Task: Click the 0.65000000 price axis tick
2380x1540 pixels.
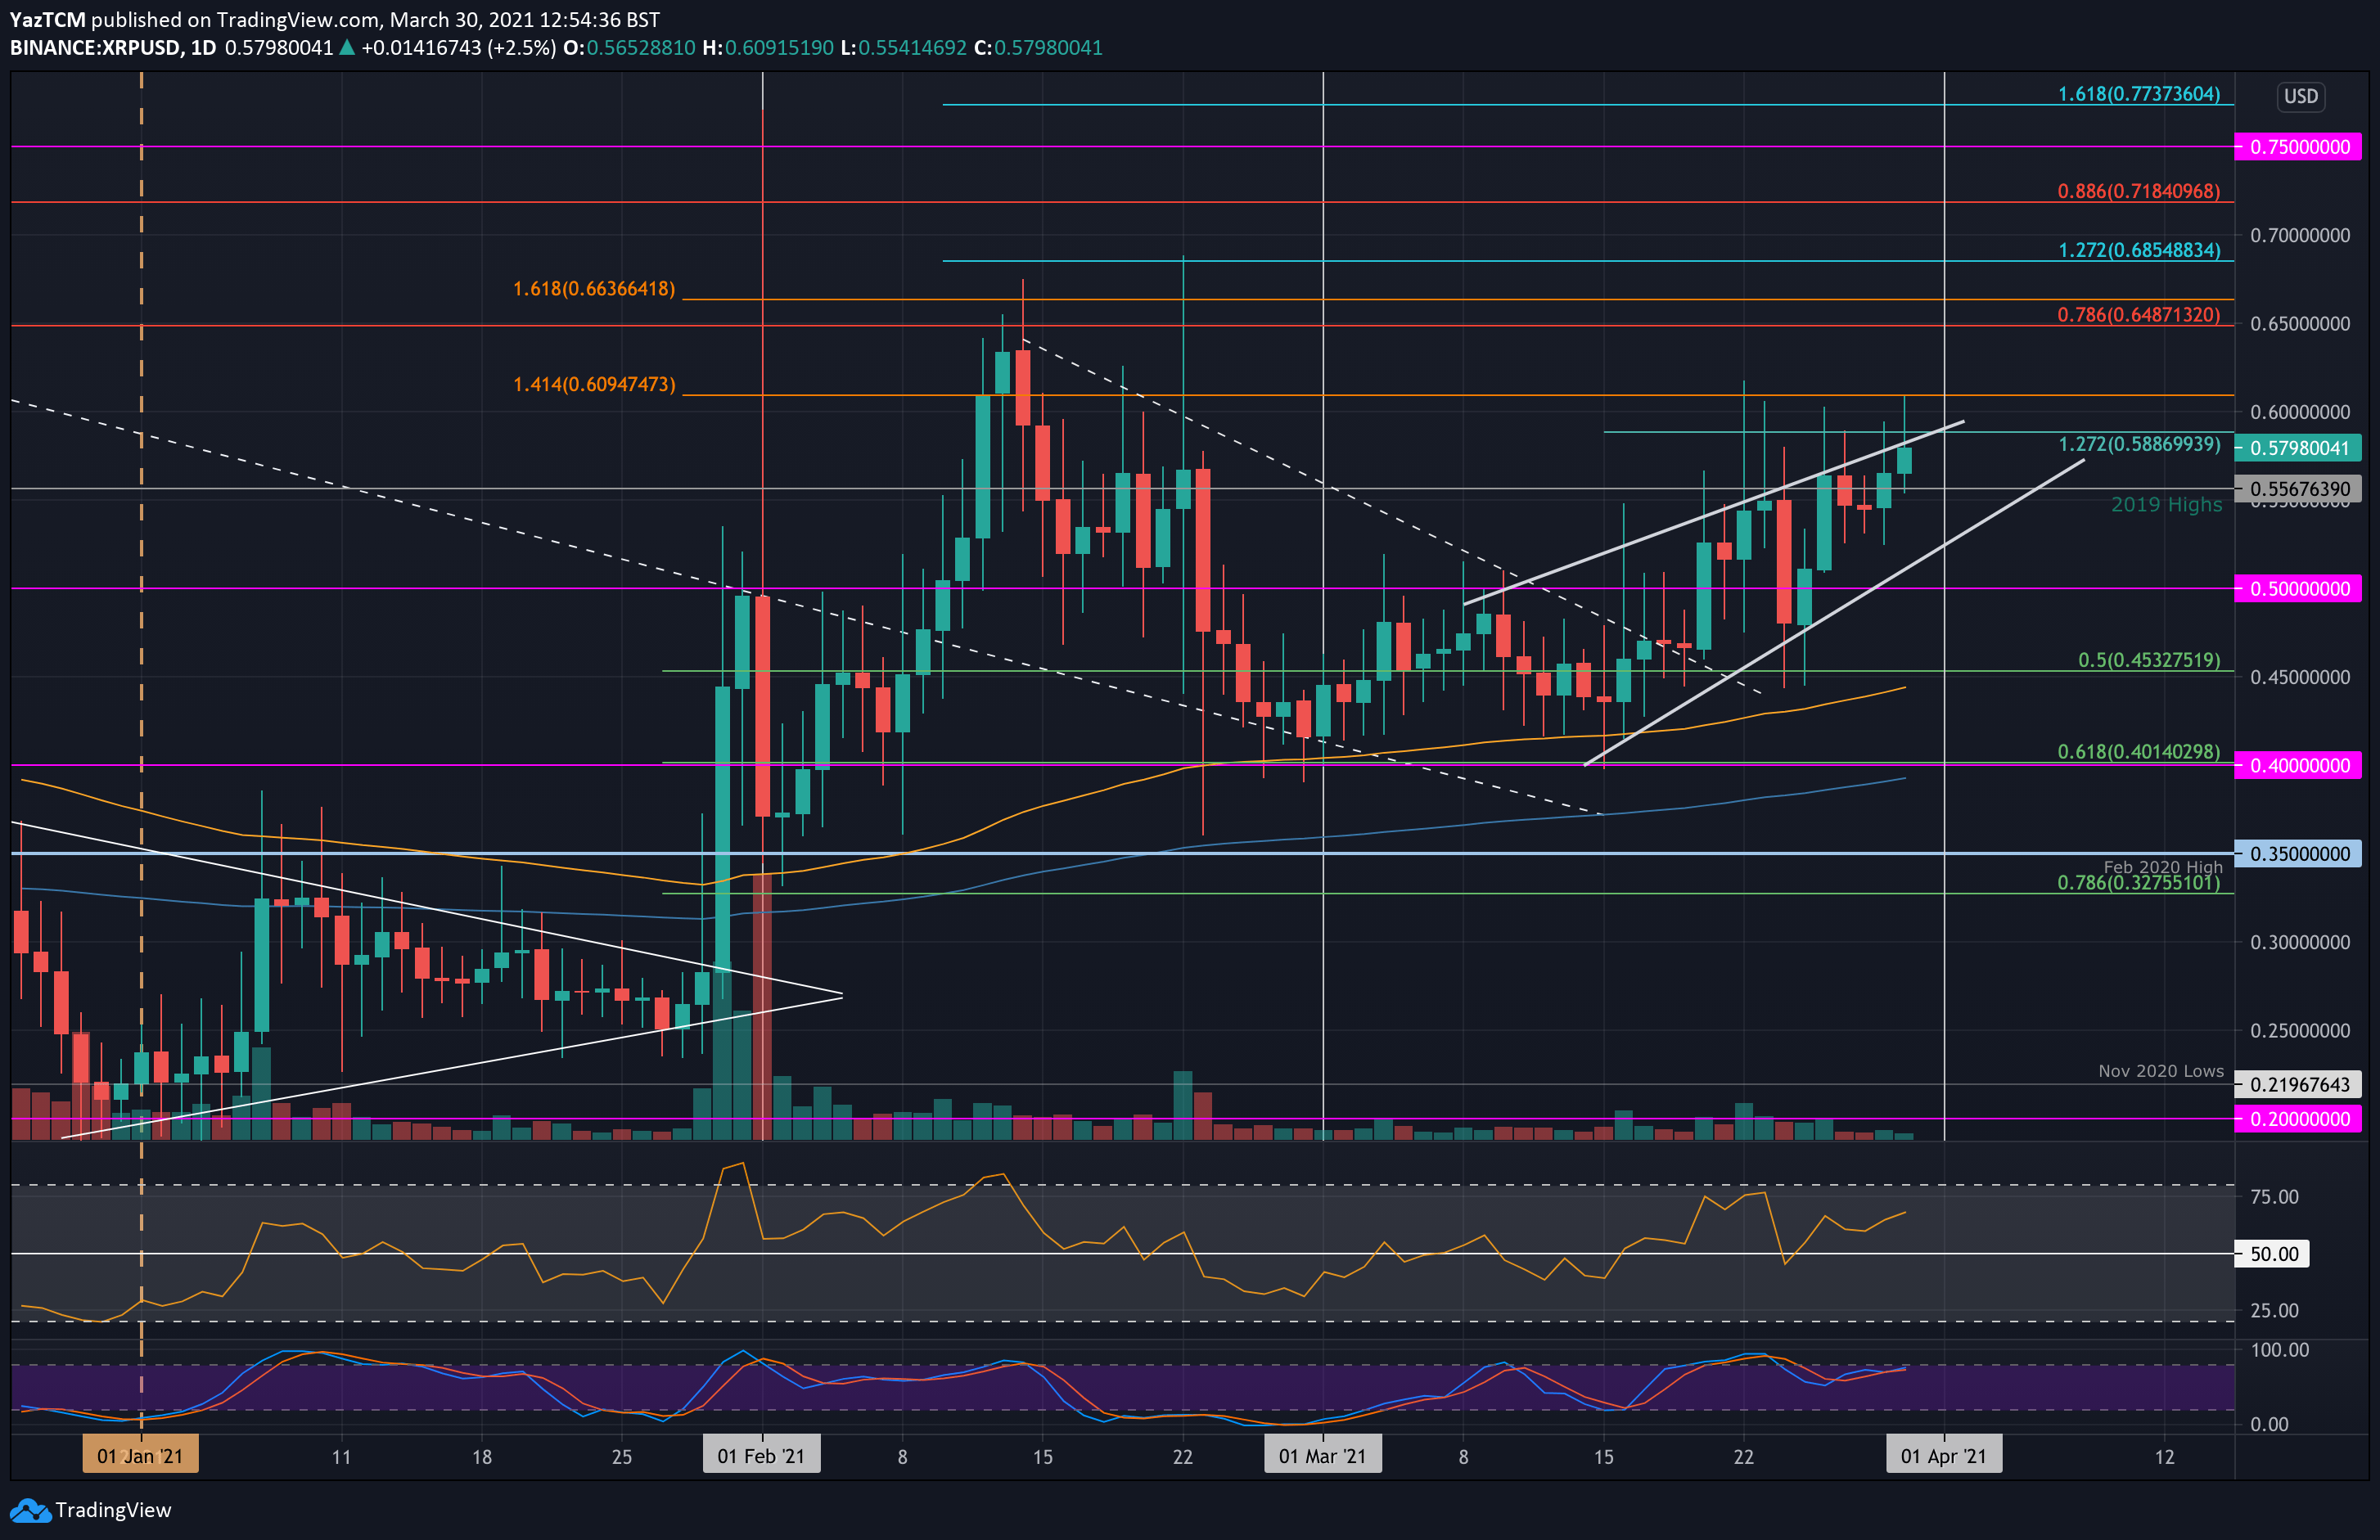Action: coord(2300,324)
